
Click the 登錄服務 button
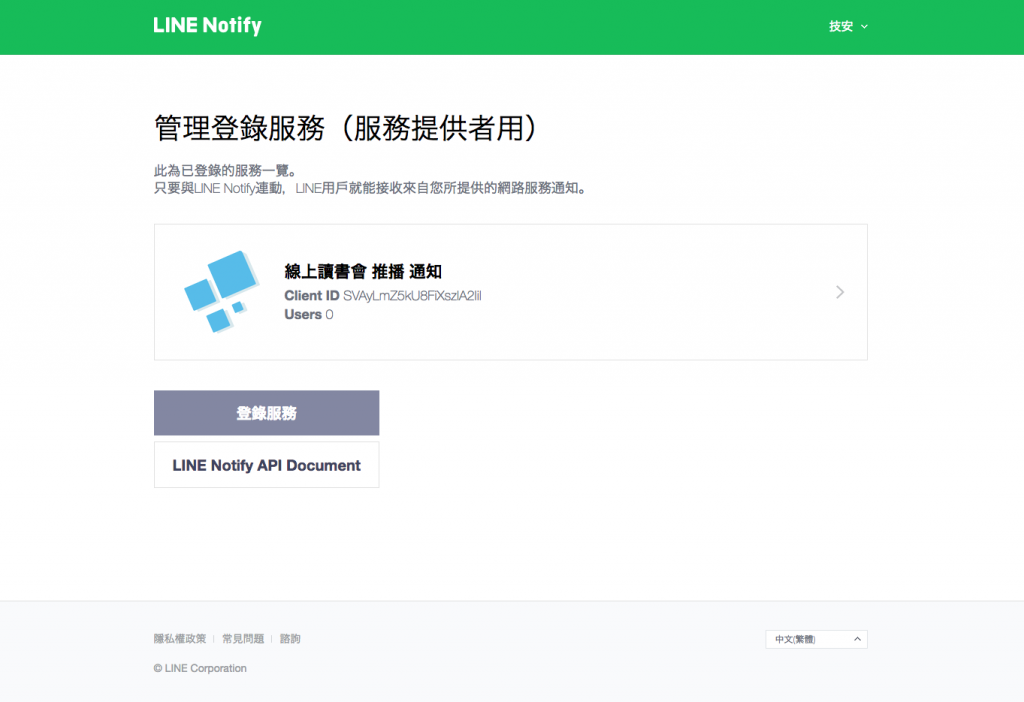[x=266, y=413]
